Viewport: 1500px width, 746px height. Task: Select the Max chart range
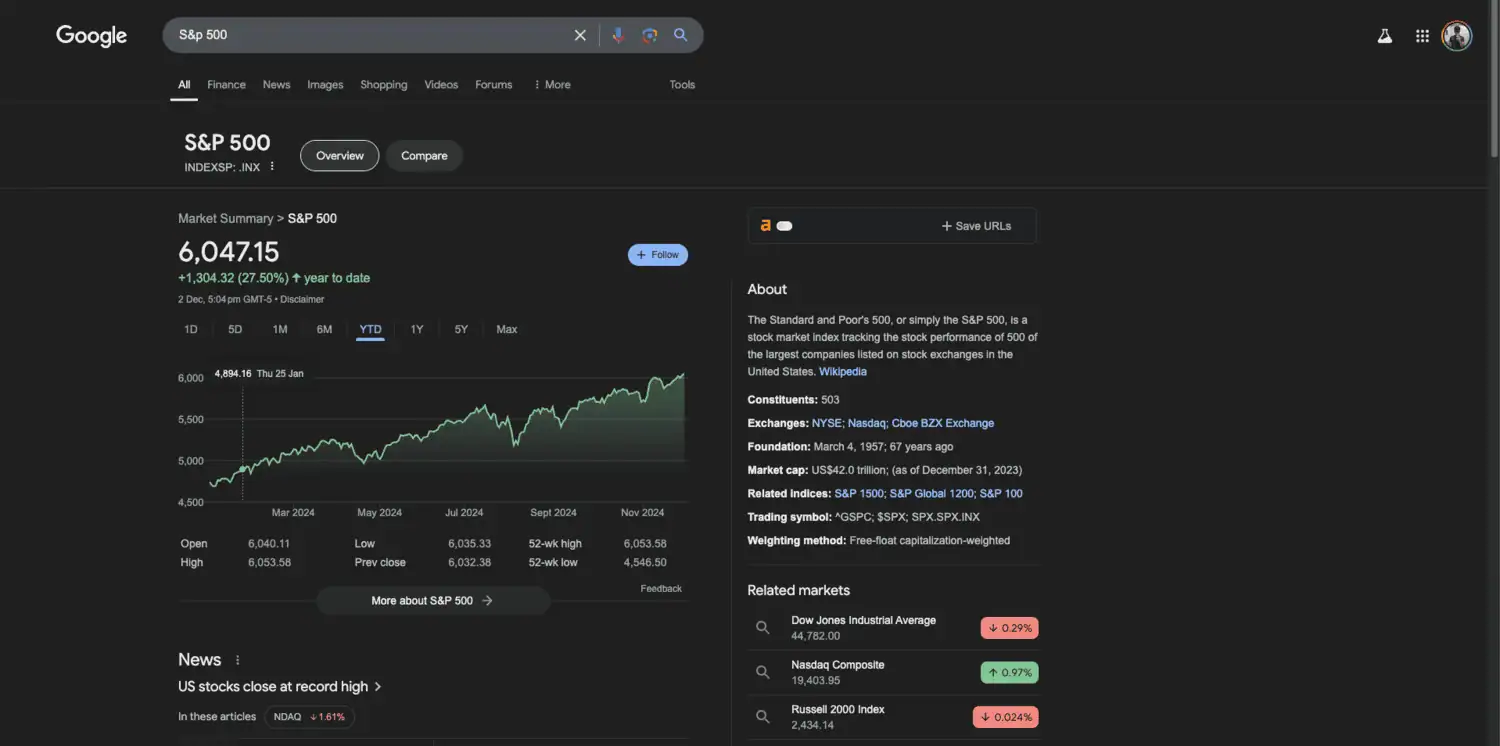507,329
